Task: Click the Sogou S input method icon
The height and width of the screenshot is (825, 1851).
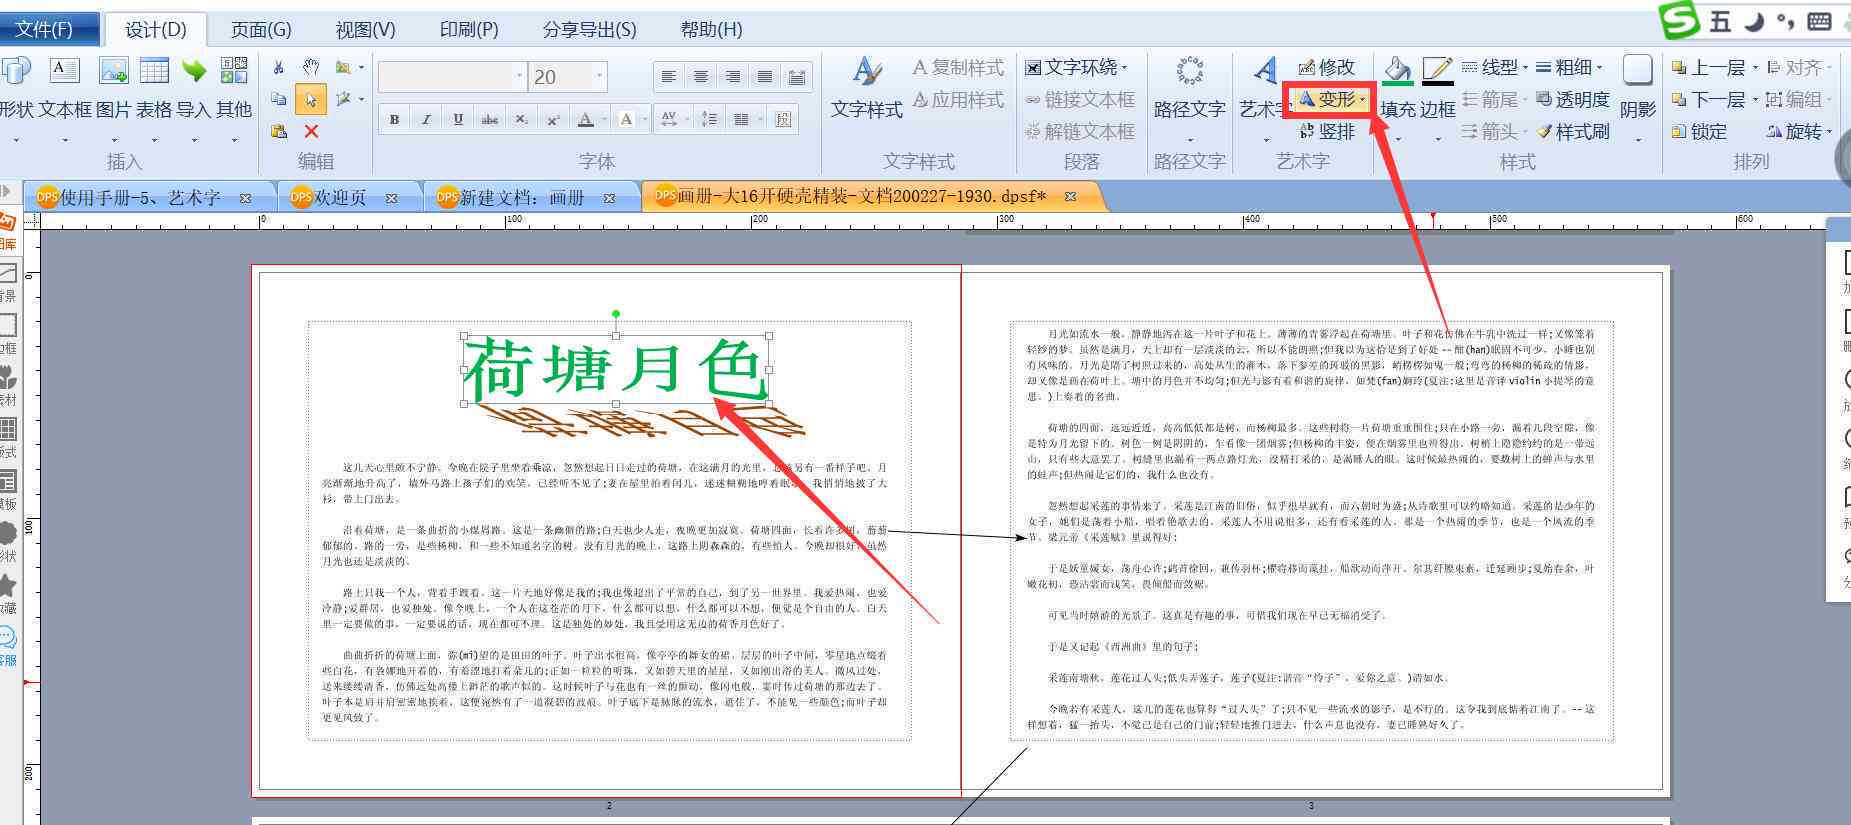Action: [x=1680, y=20]
